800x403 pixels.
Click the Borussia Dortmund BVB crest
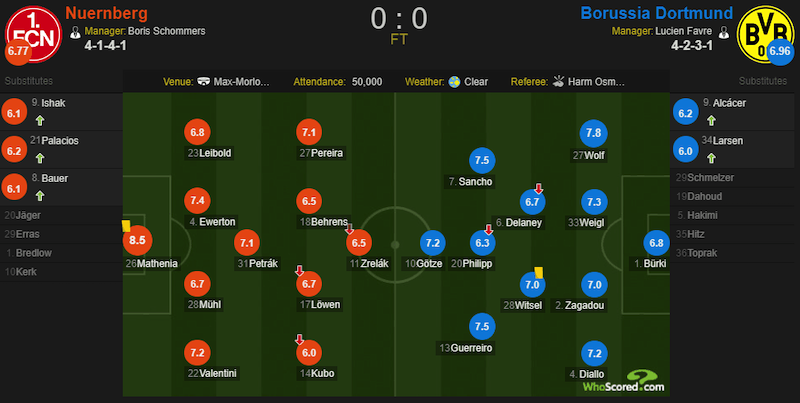(765, 34)
